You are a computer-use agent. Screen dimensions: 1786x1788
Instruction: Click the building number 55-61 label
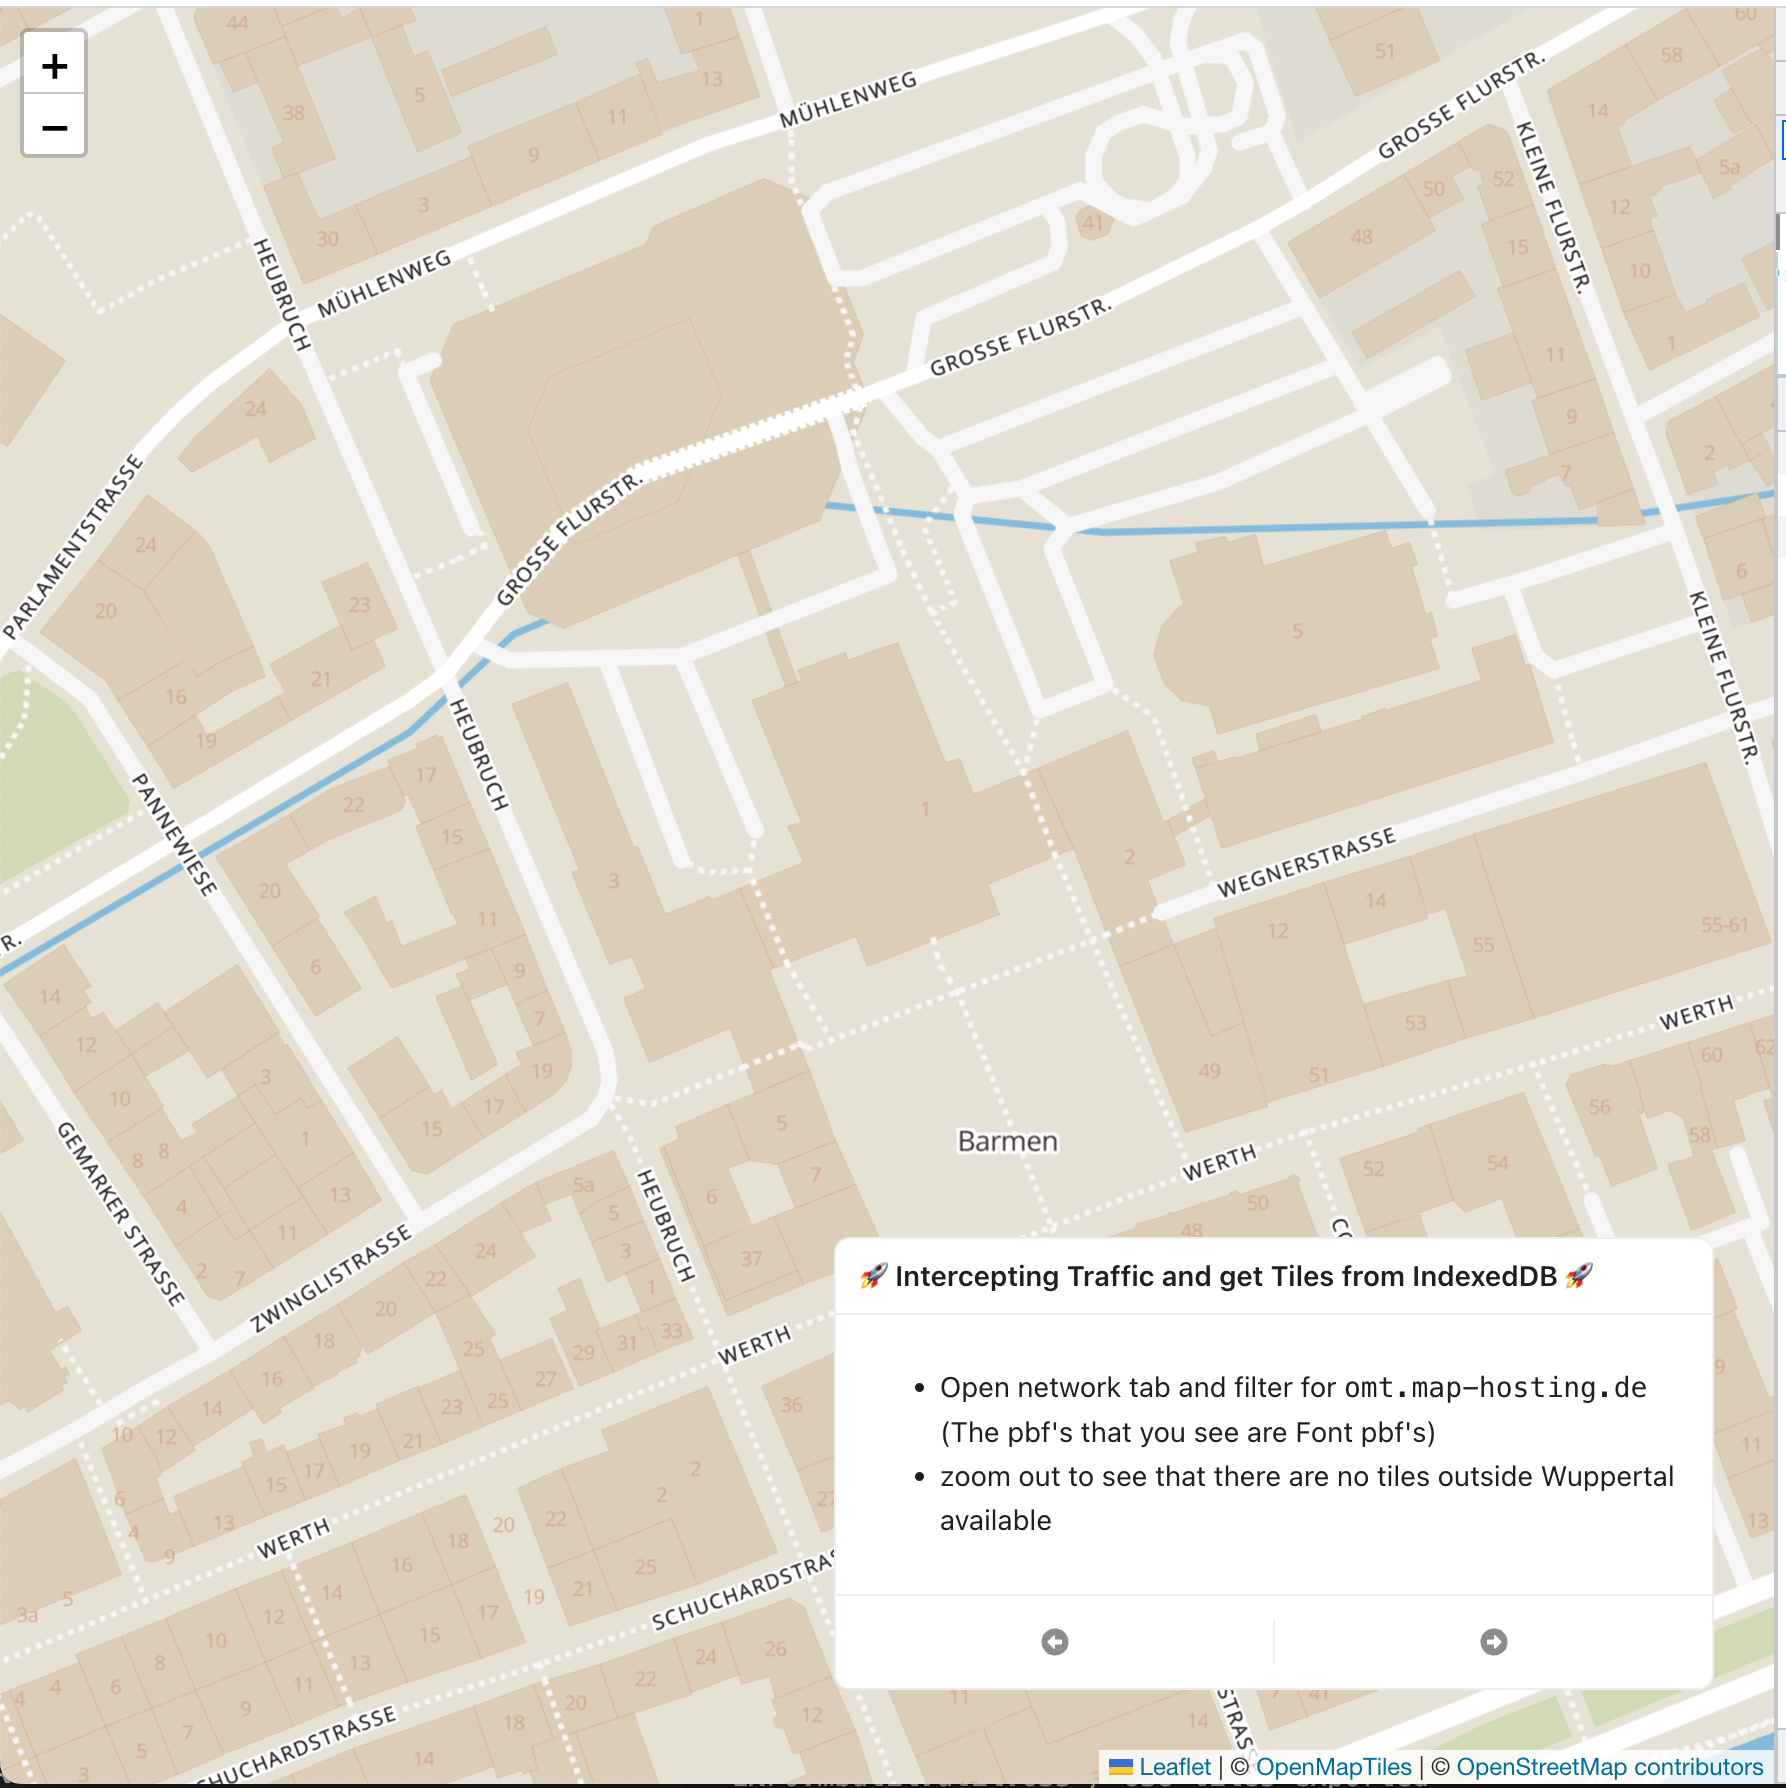point(1724,925)
